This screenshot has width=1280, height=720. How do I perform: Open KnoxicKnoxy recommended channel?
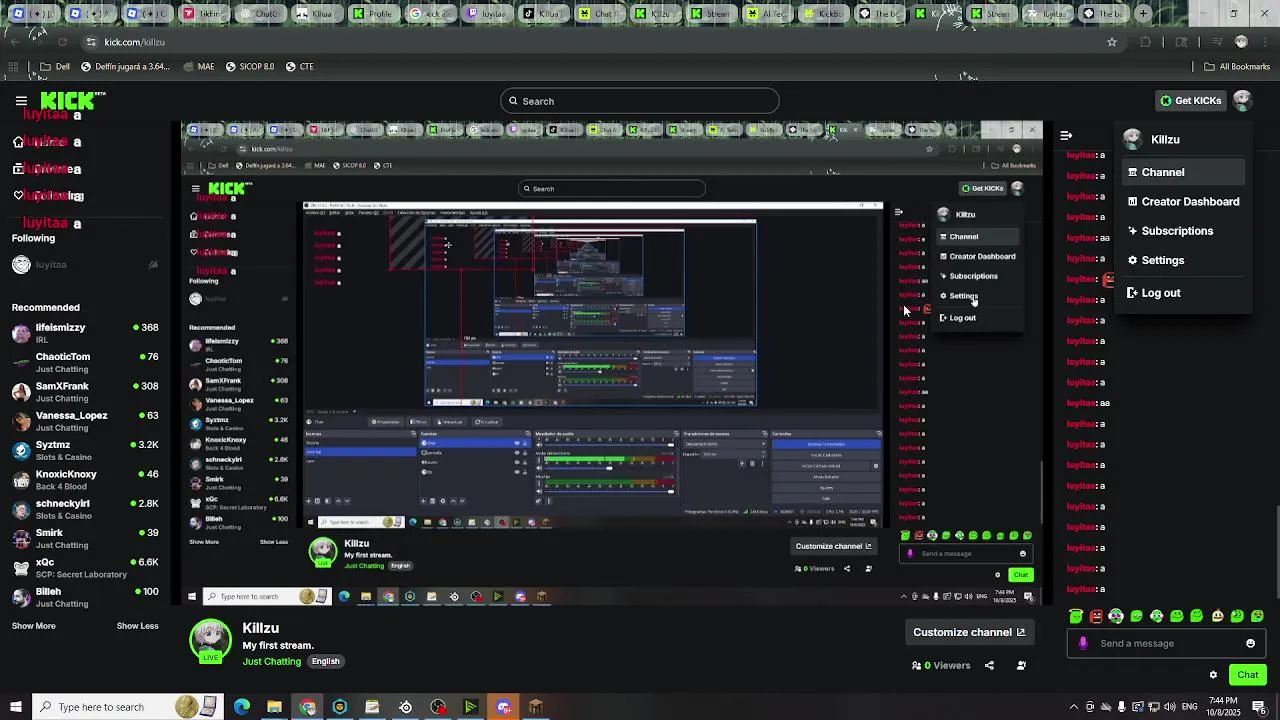85,480
